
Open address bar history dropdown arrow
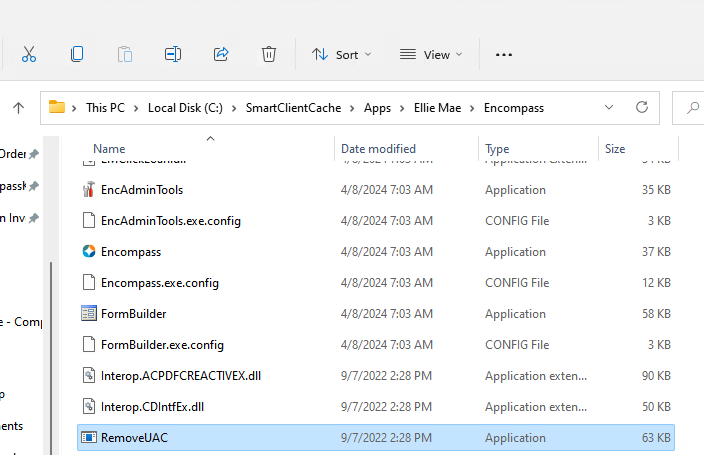609,107
